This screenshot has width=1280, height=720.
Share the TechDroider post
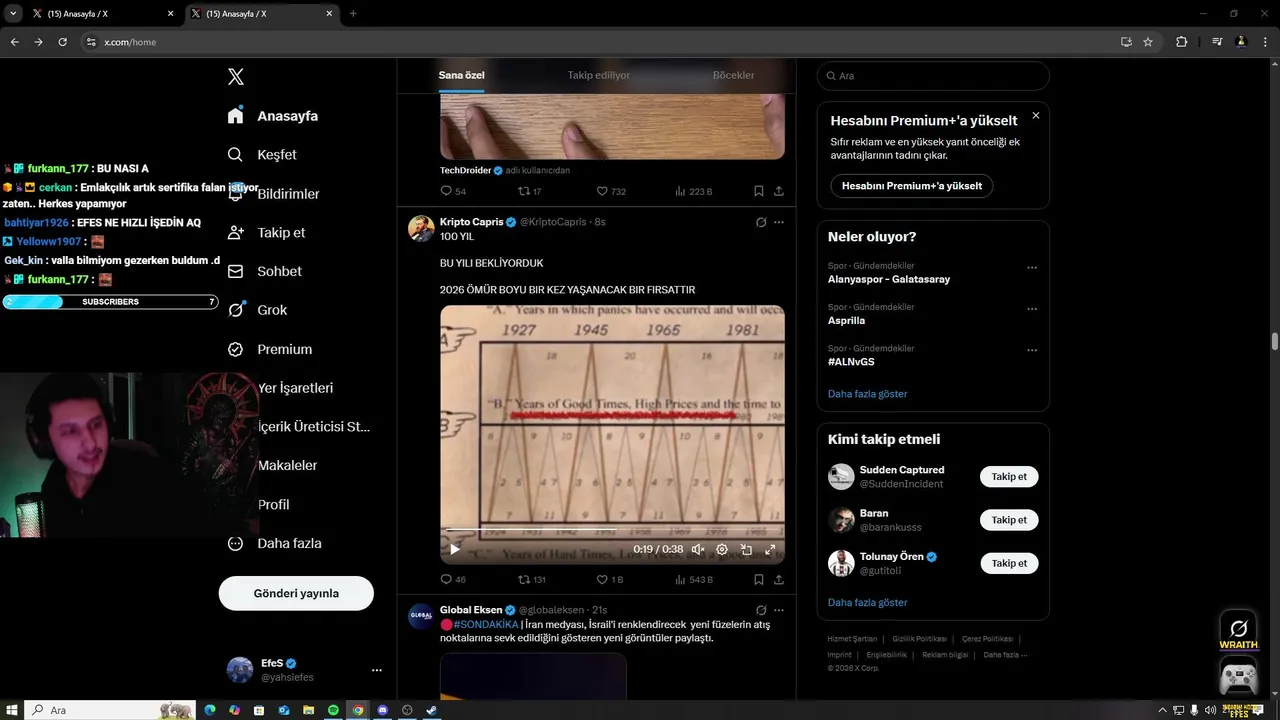[779, 191]
